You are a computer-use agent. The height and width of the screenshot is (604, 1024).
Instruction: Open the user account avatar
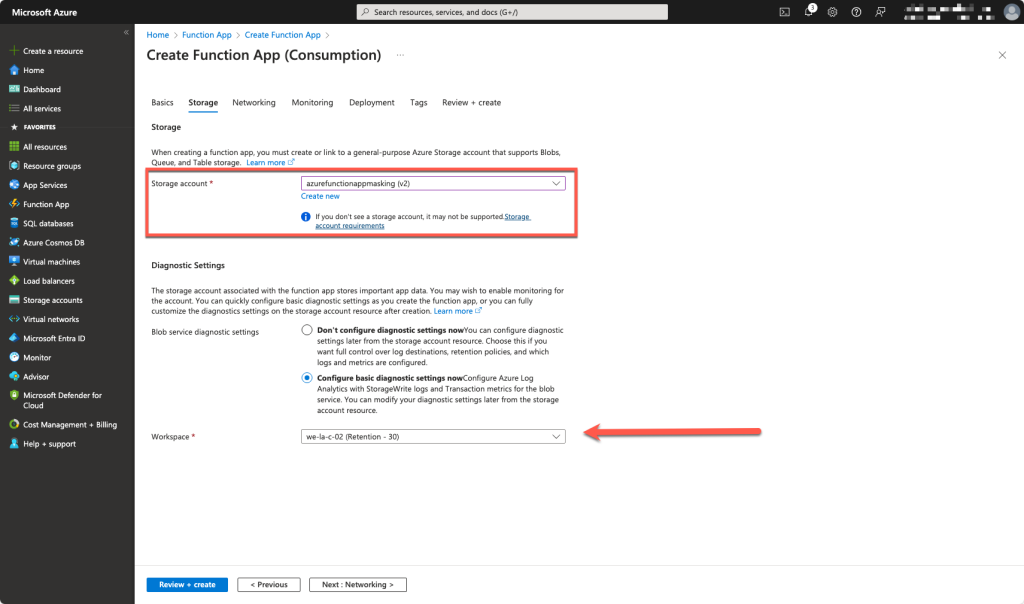click(1012, 12)
